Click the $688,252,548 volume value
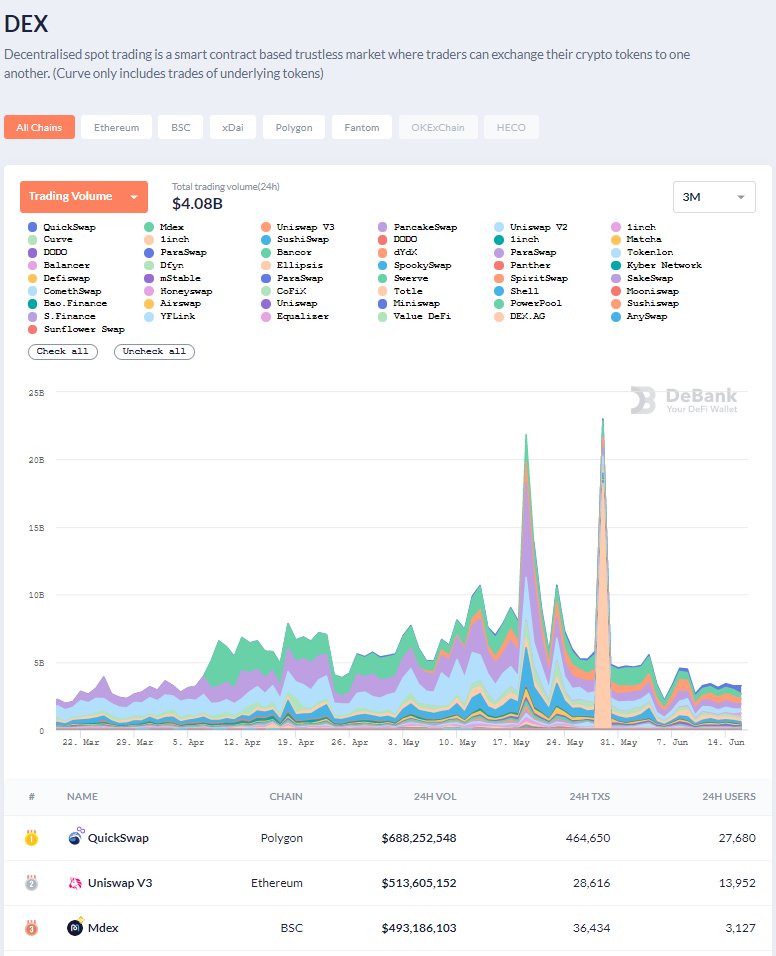This screenshot has height=956, width=776. coord(419,838)
